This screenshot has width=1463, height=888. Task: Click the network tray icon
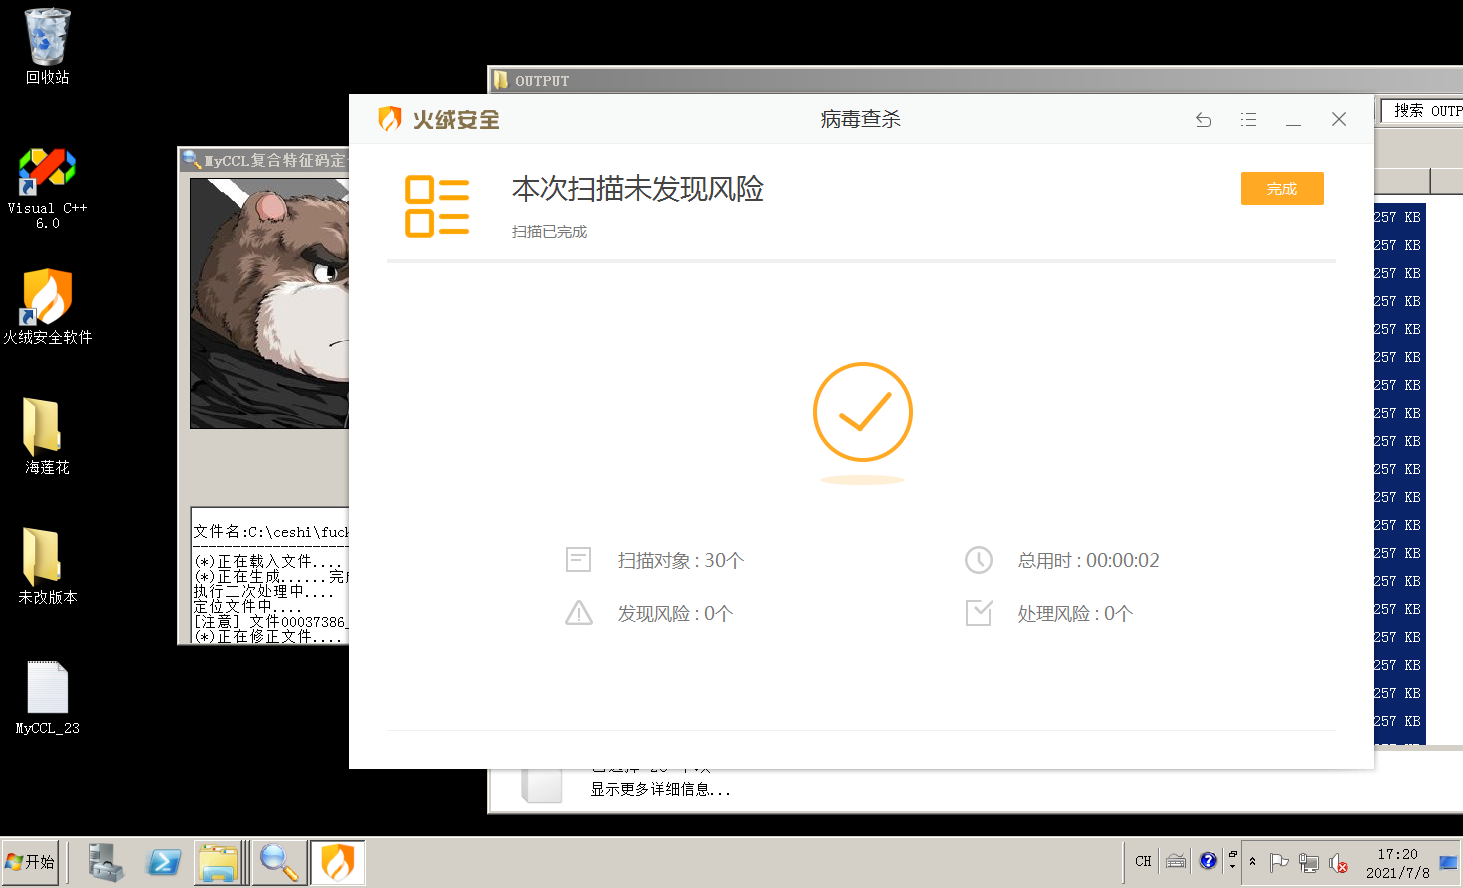[x=1308, y=862]
